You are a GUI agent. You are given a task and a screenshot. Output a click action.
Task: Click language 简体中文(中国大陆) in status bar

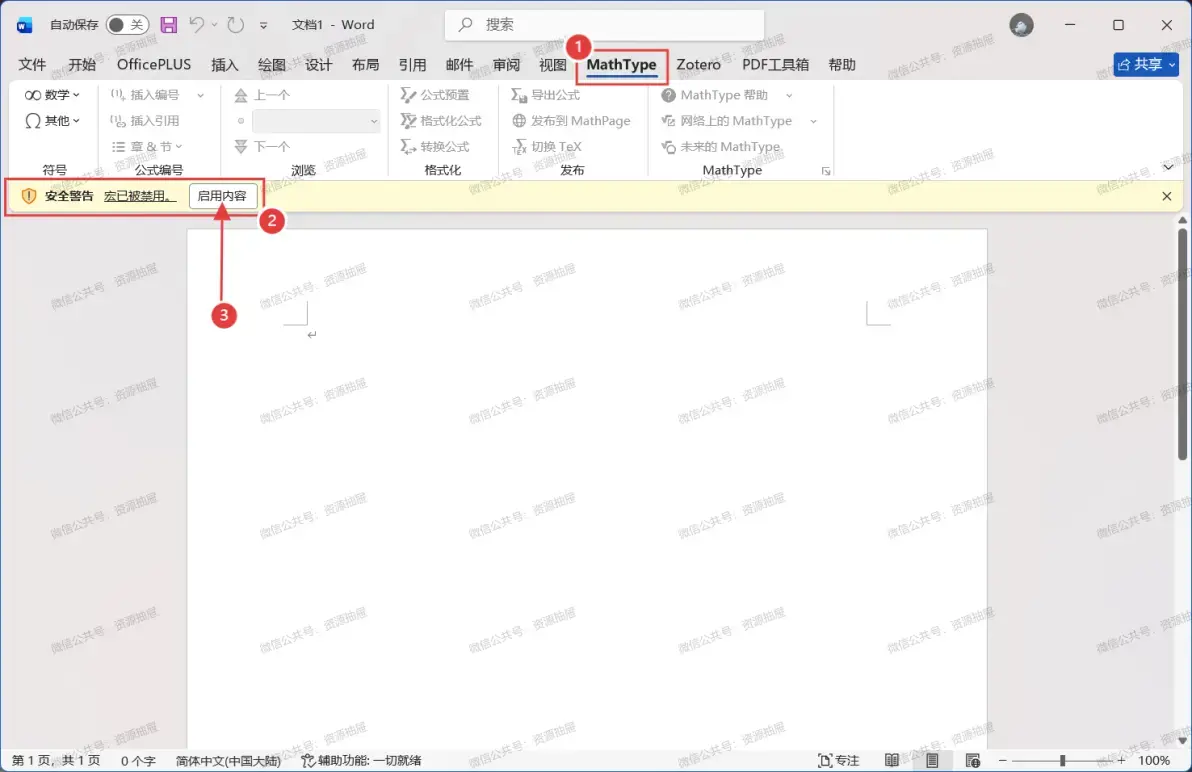228,760
